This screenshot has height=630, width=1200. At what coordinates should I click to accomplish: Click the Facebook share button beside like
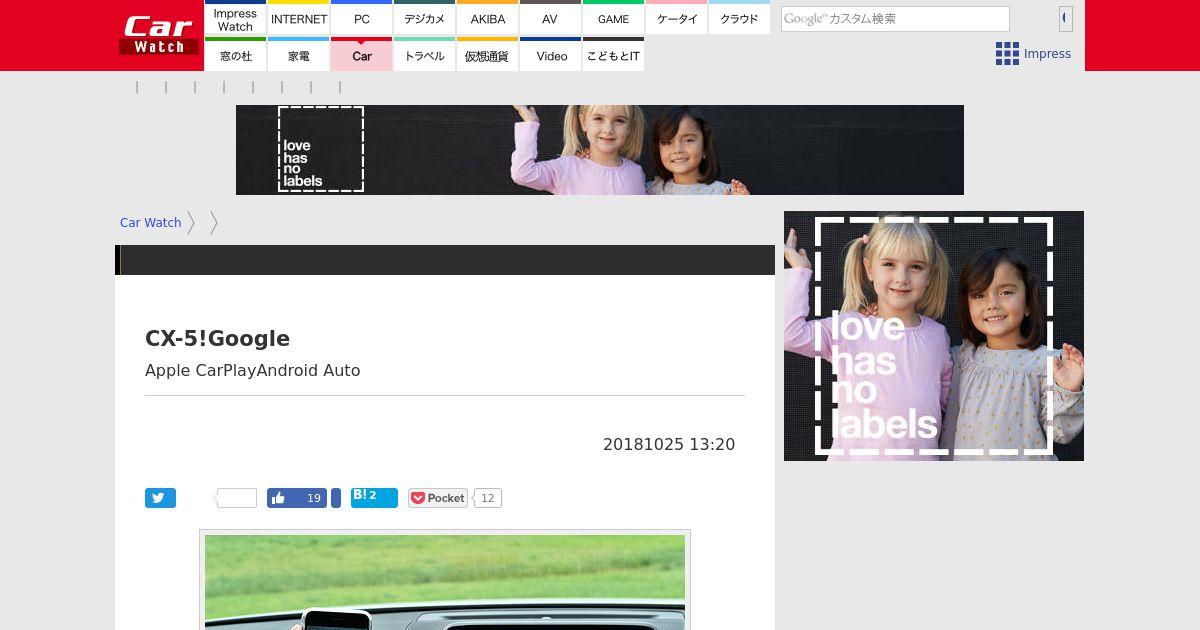pos(336,498)
